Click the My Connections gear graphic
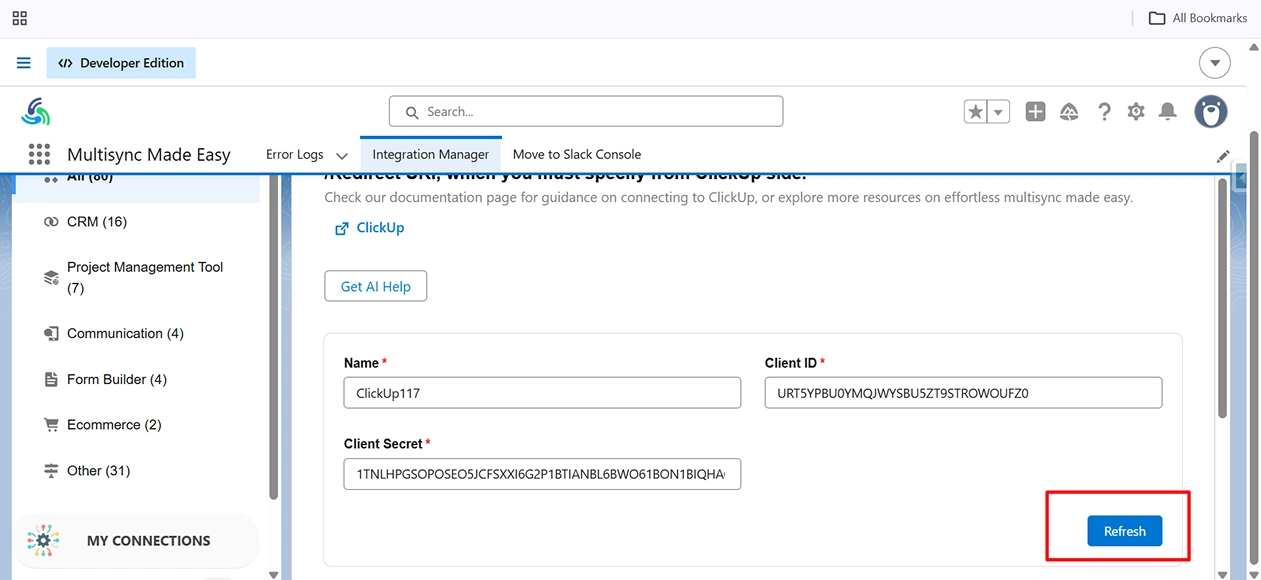Screen dimensions: 1261x580 43,540
